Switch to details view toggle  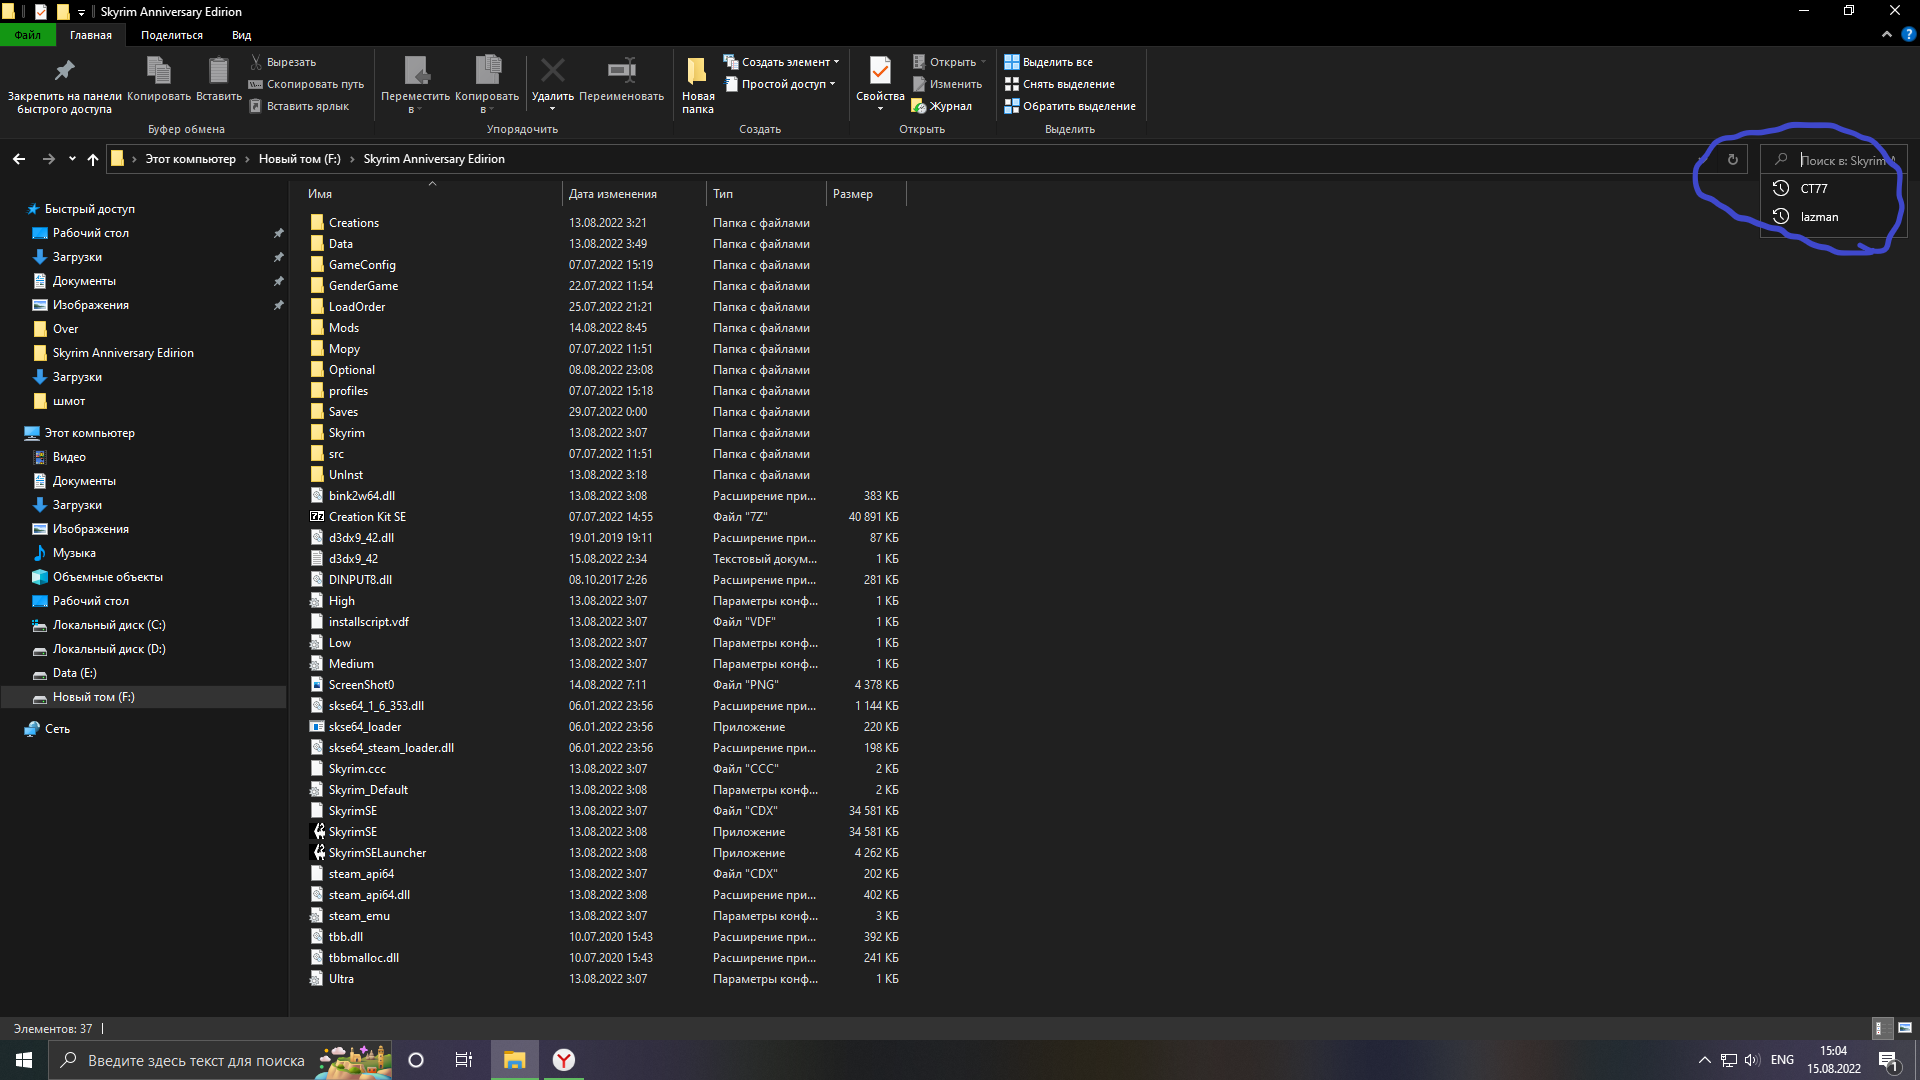pos(1880,1028)
